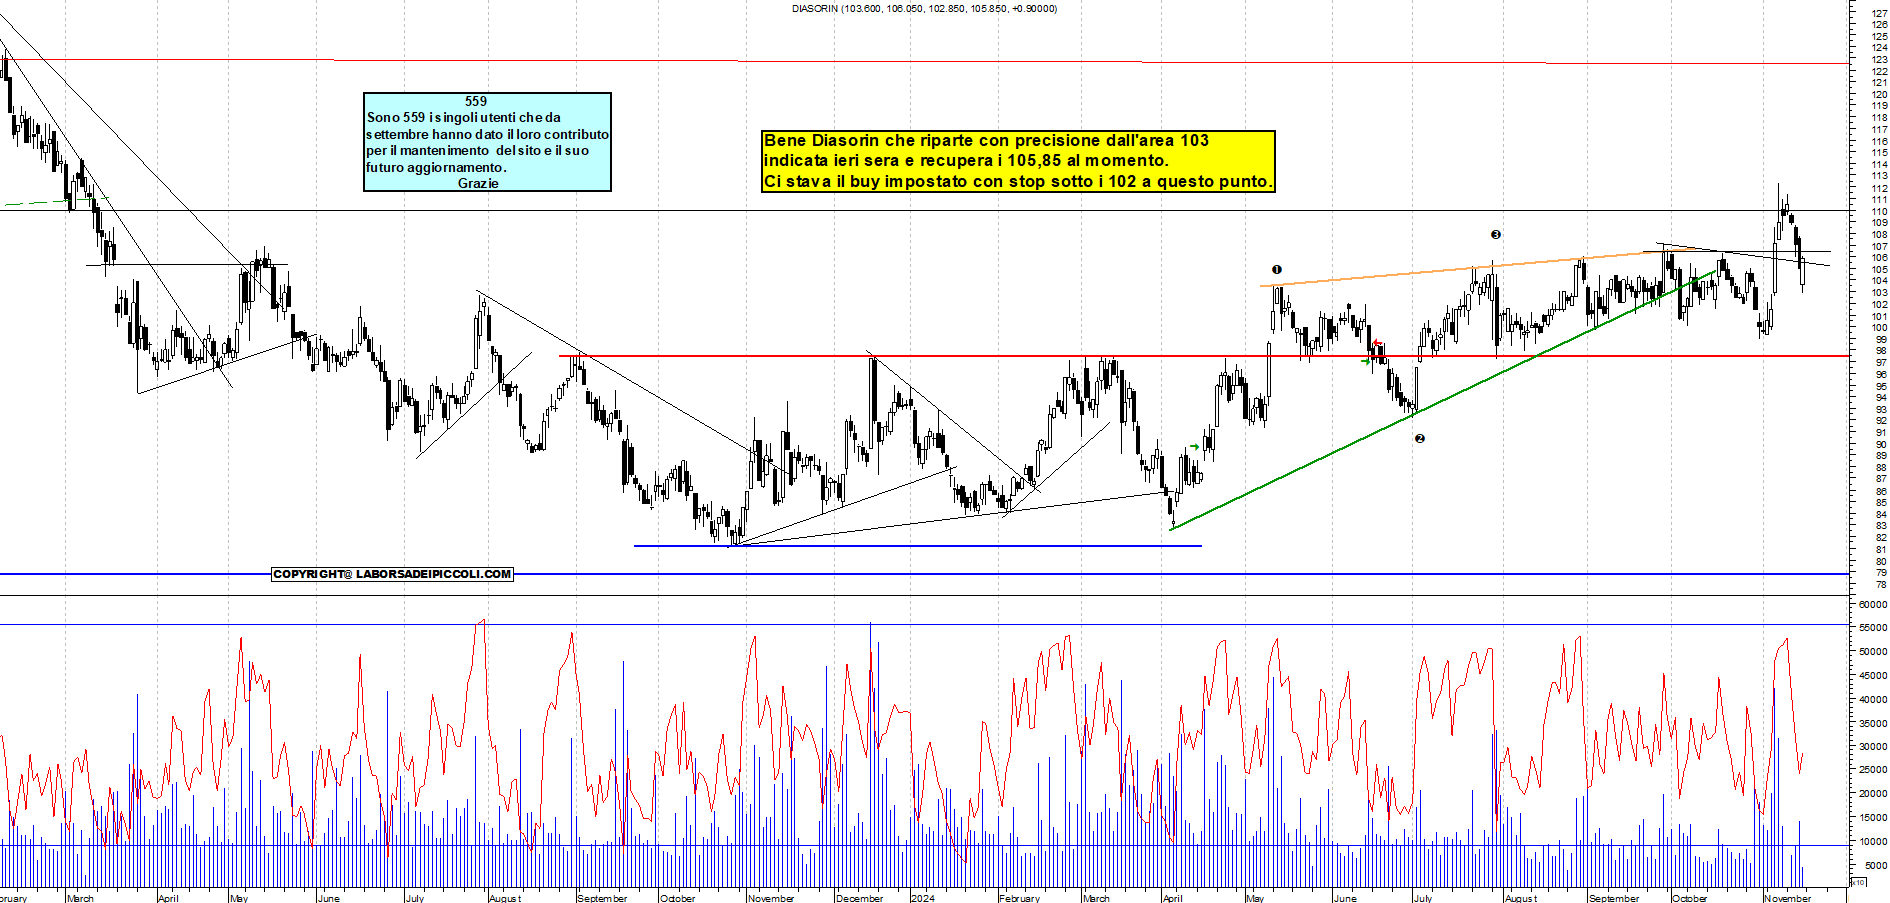Click 'futuro aggiornamento.' in the cyan box
Viewport: 1890px width, 903px height.
[436, 167]
